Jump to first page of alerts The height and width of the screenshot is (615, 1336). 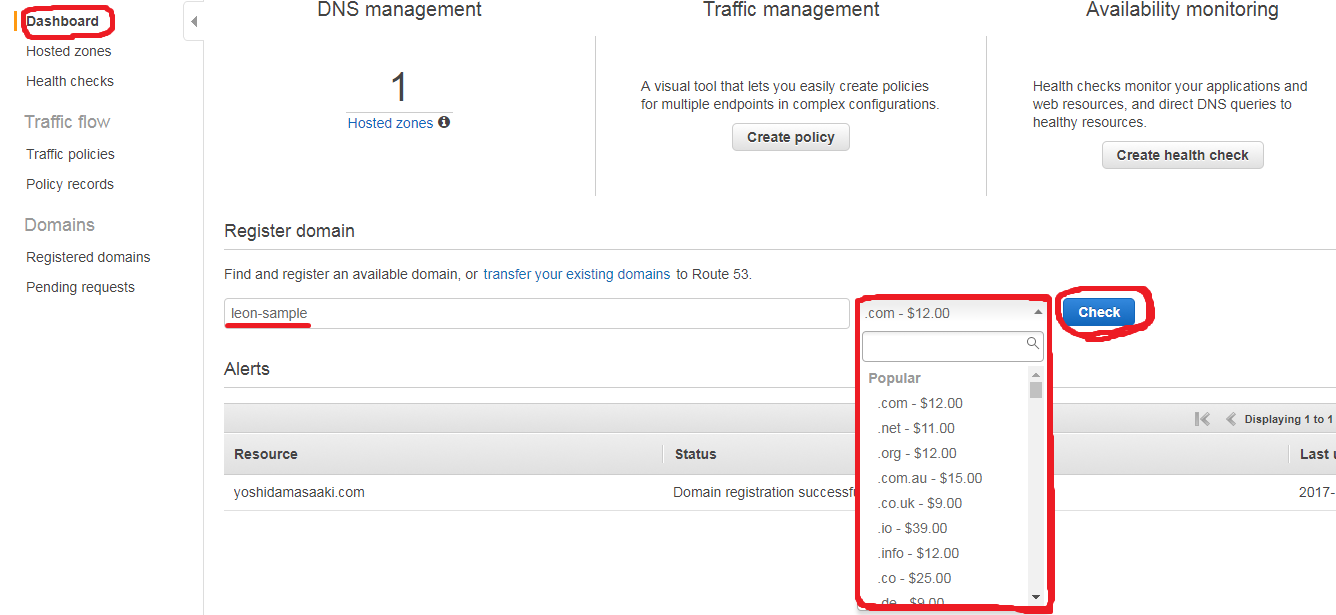pos(1202,419)
